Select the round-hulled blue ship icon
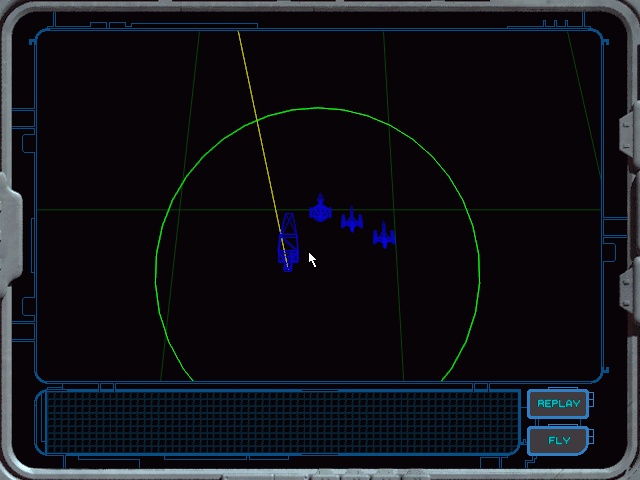This screenshot has height=480, width=640. (320, 209)
